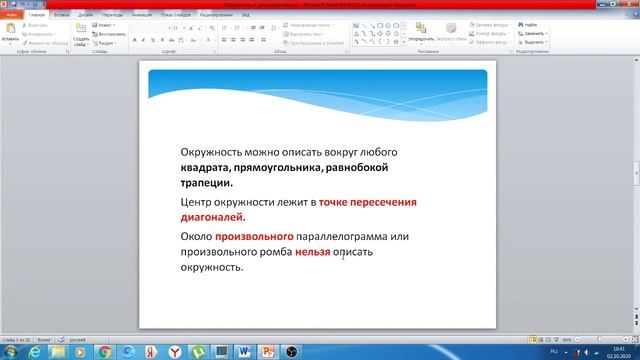The width and height of the screenshot is (640, 360).
Task: Center the text
Action: [233, 40]
